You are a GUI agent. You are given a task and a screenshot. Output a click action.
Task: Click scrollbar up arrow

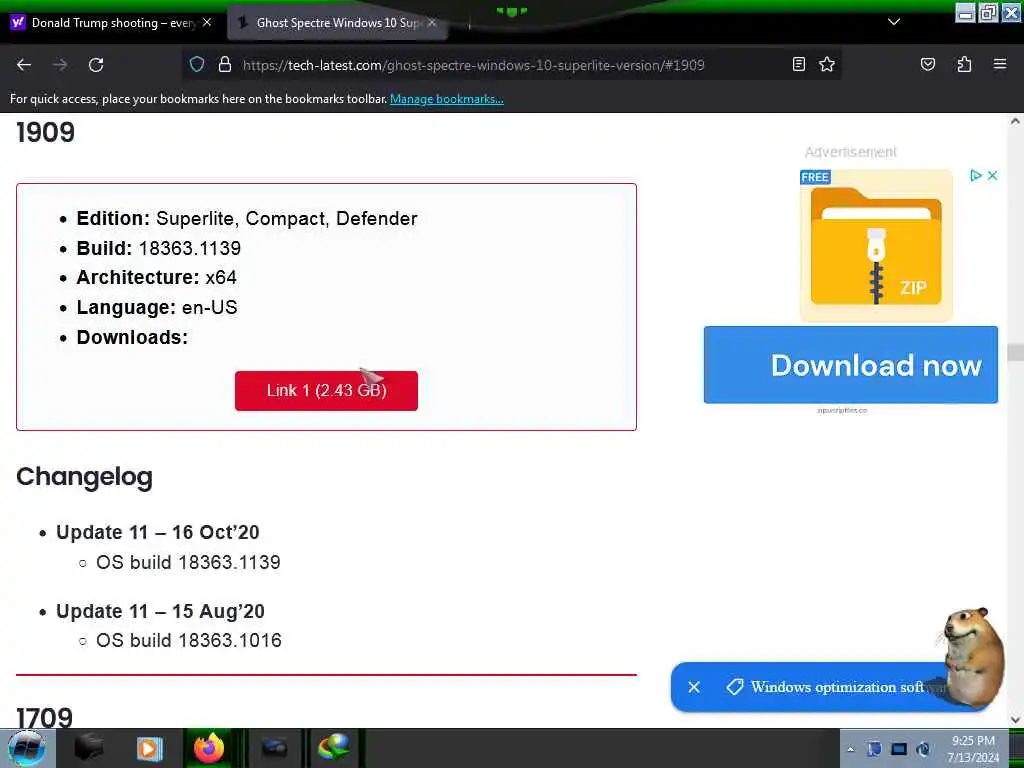[1015, 121]
